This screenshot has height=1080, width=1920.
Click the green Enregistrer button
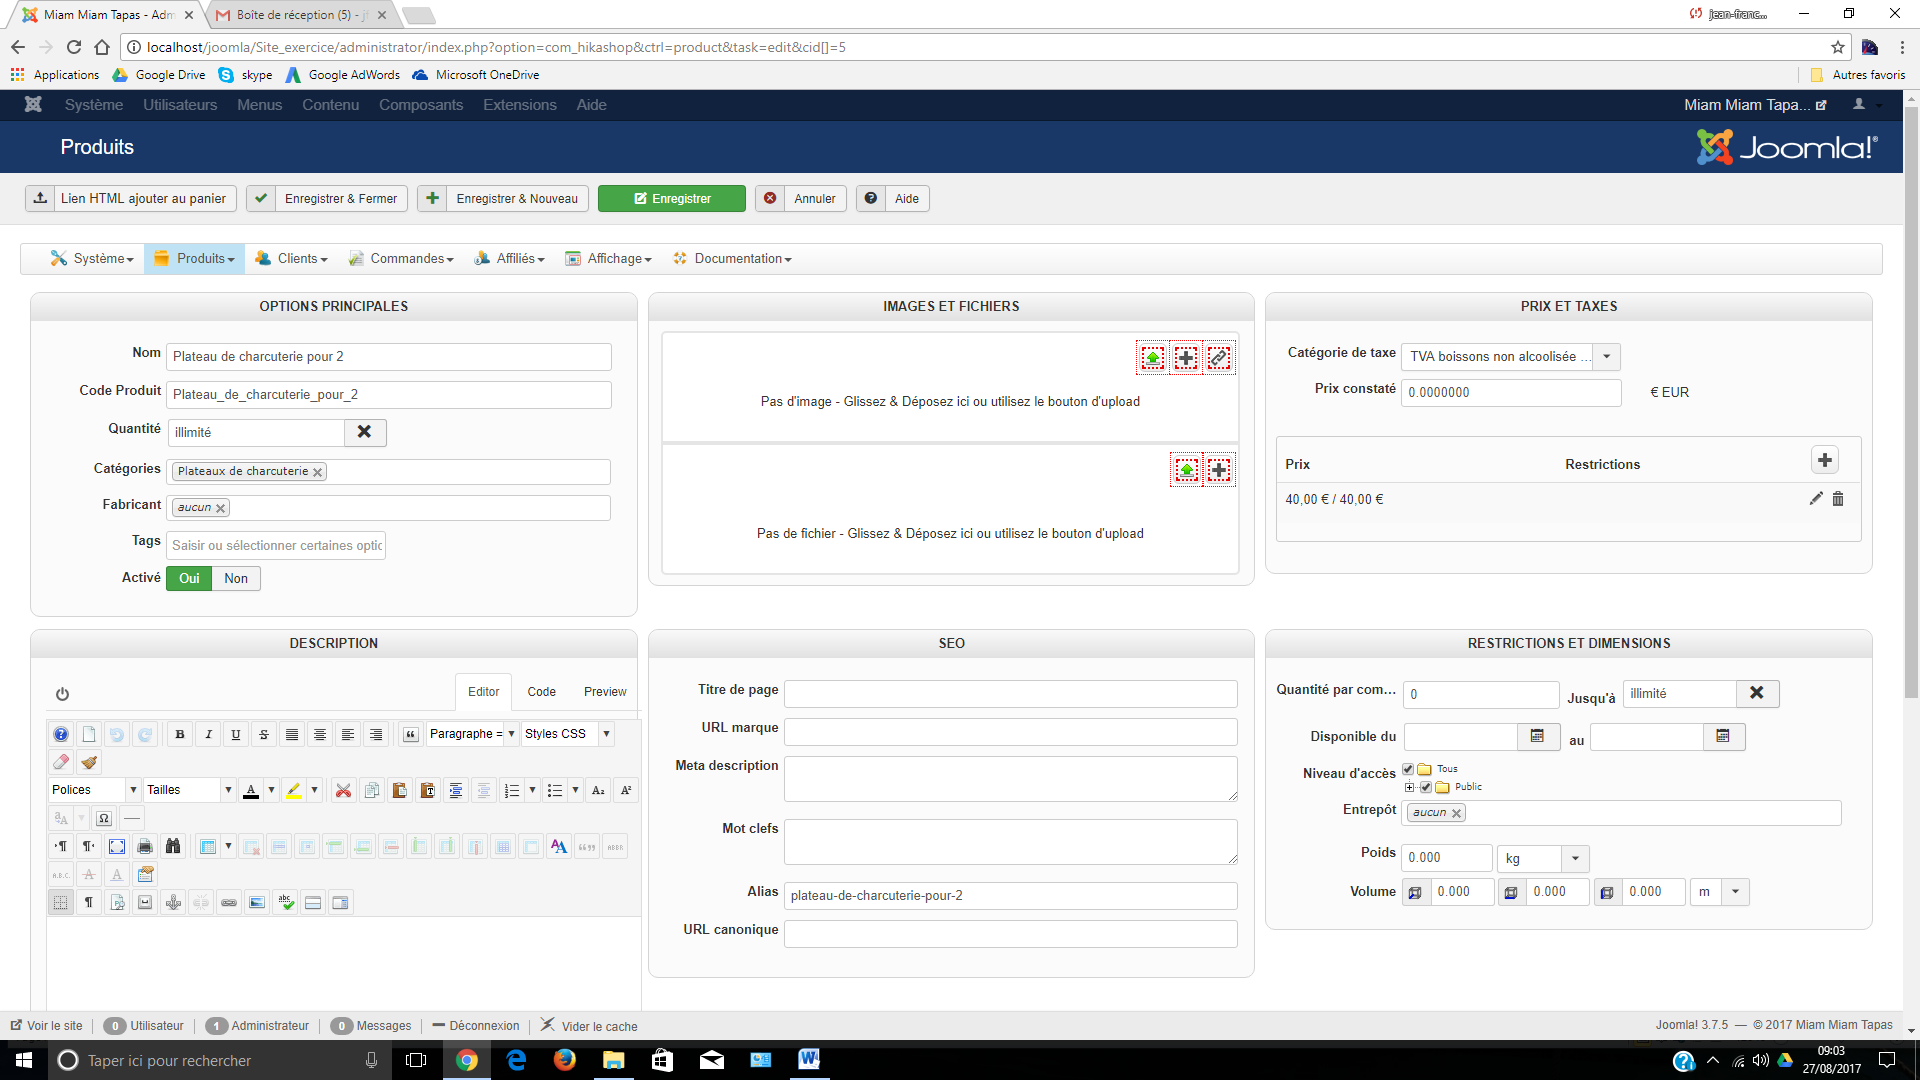point(672,199)
